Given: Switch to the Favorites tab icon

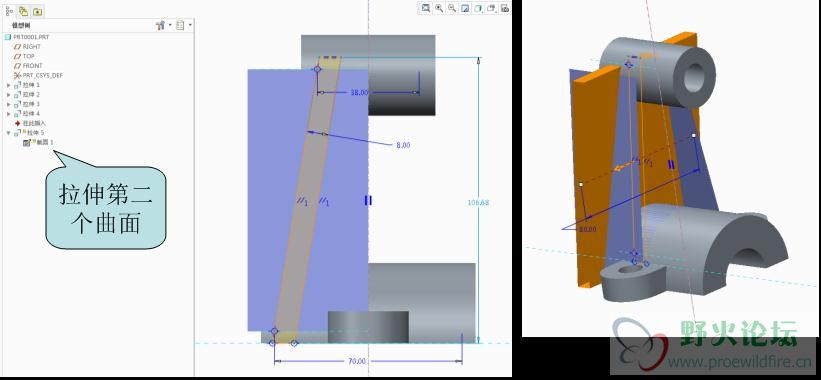Looking at the screenshot, I should point(37,11).
